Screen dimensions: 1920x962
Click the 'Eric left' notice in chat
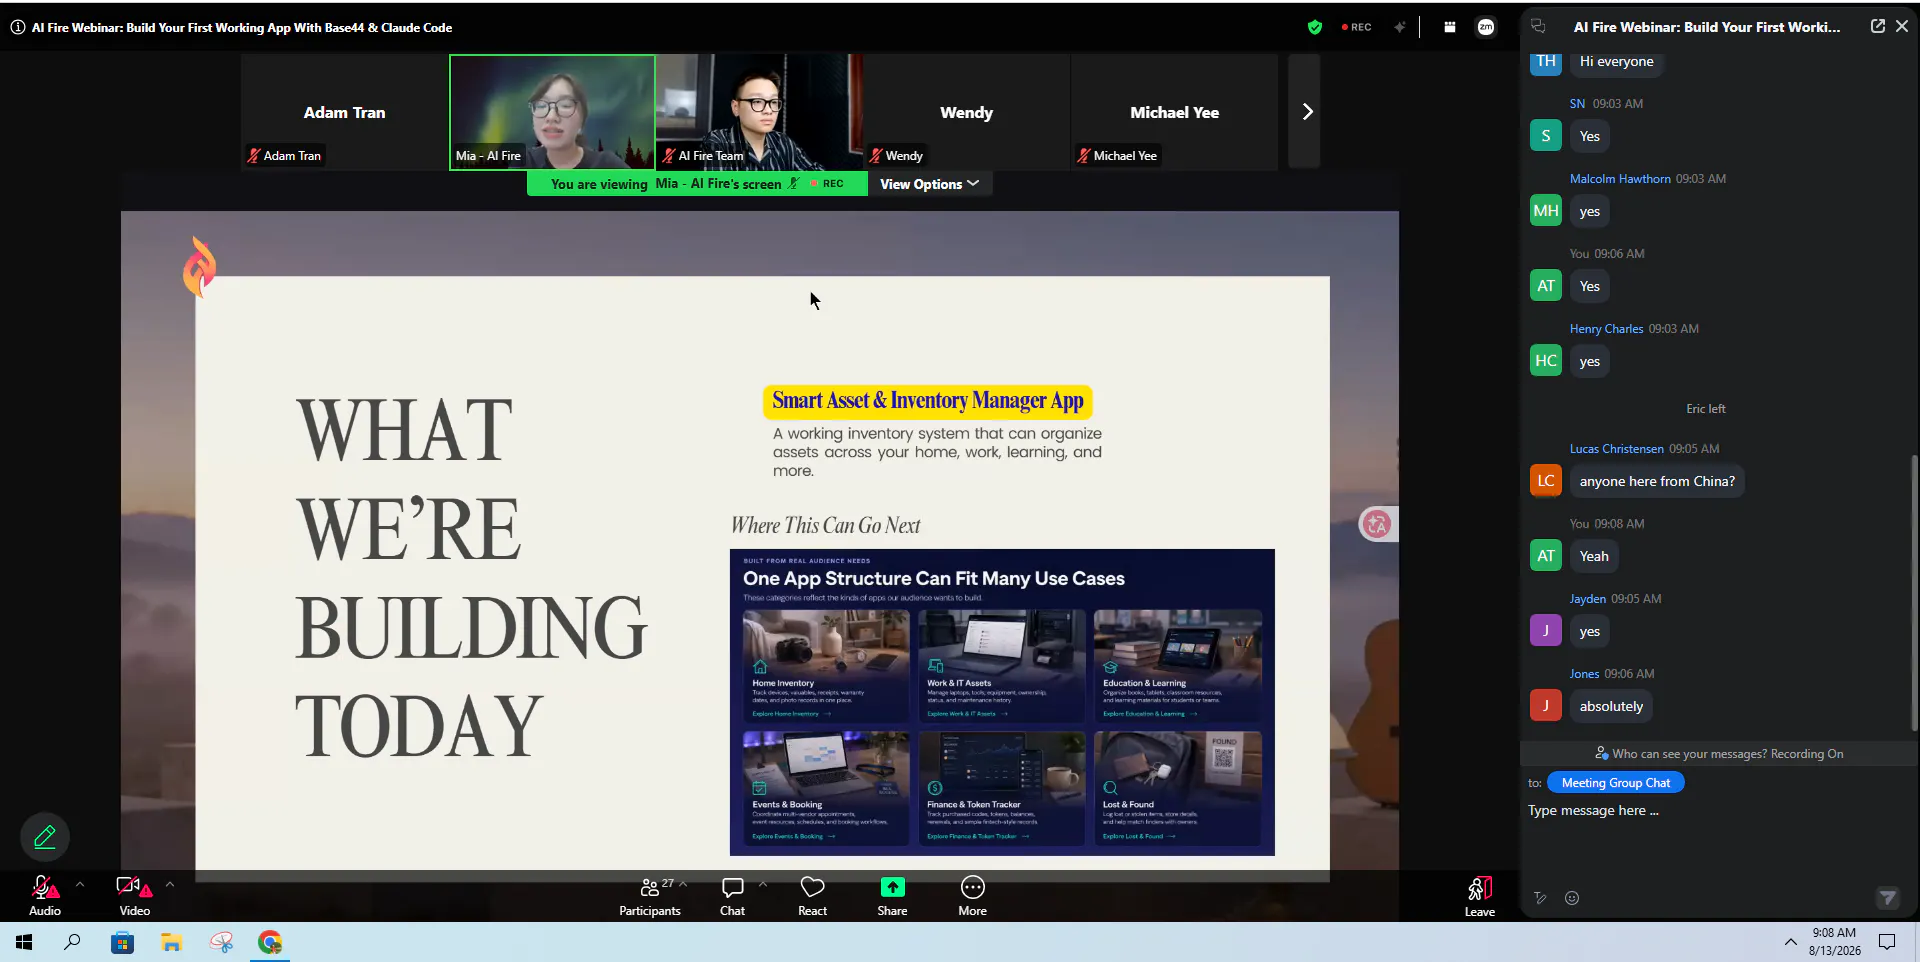click(1705, 409)
